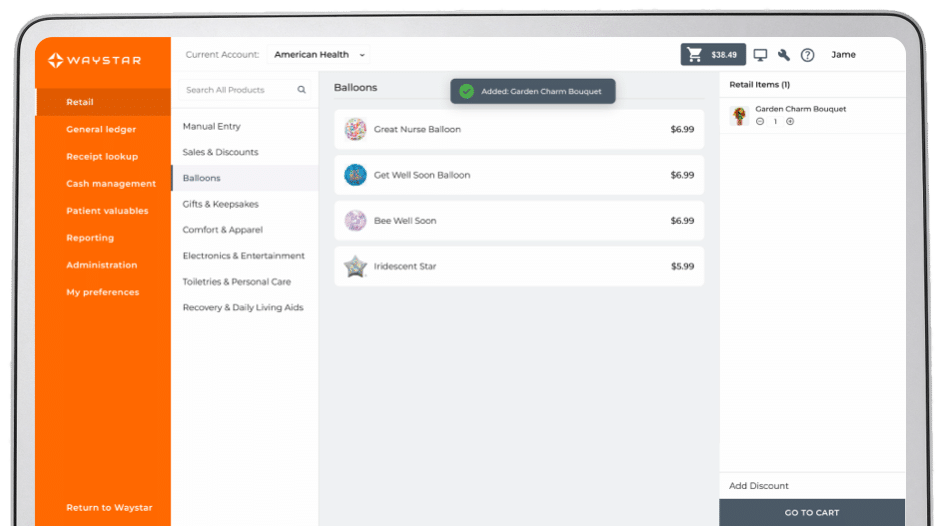This screenshot has width=940, height=528.
Task: Click Add Discount
Action: (x=758, y=486)
